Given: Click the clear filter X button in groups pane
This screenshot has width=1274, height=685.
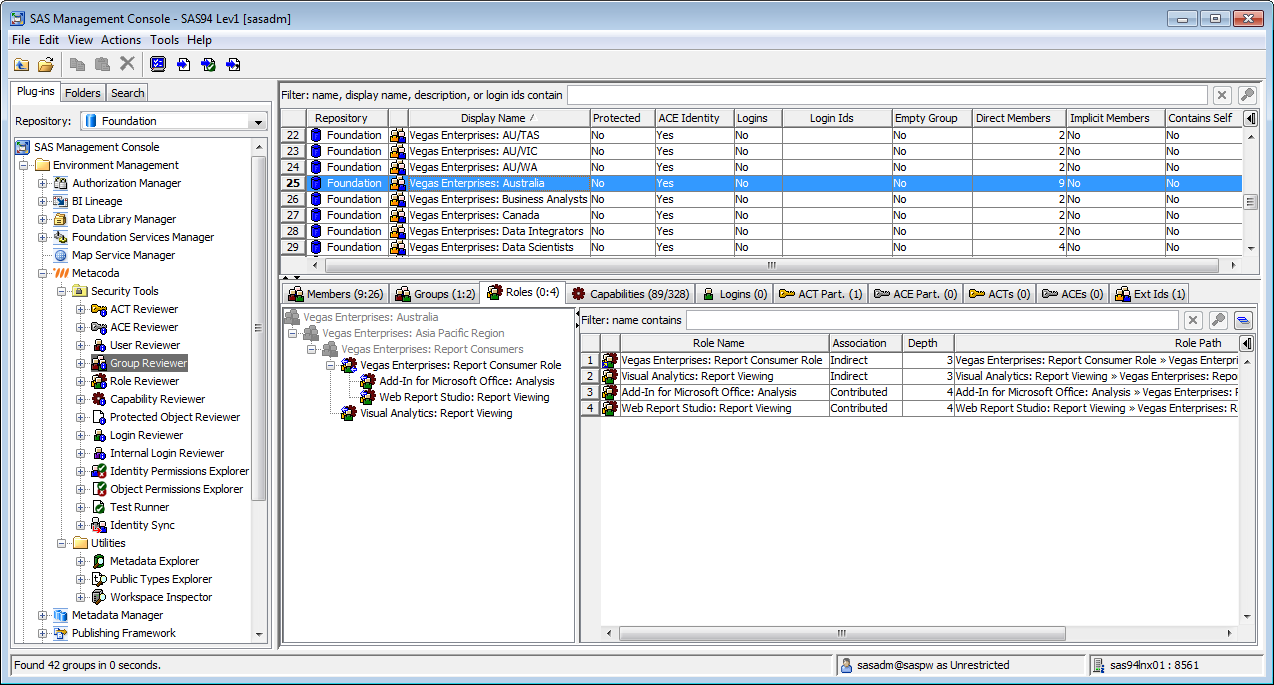Looking at the screenshot, I should 1221,95.
